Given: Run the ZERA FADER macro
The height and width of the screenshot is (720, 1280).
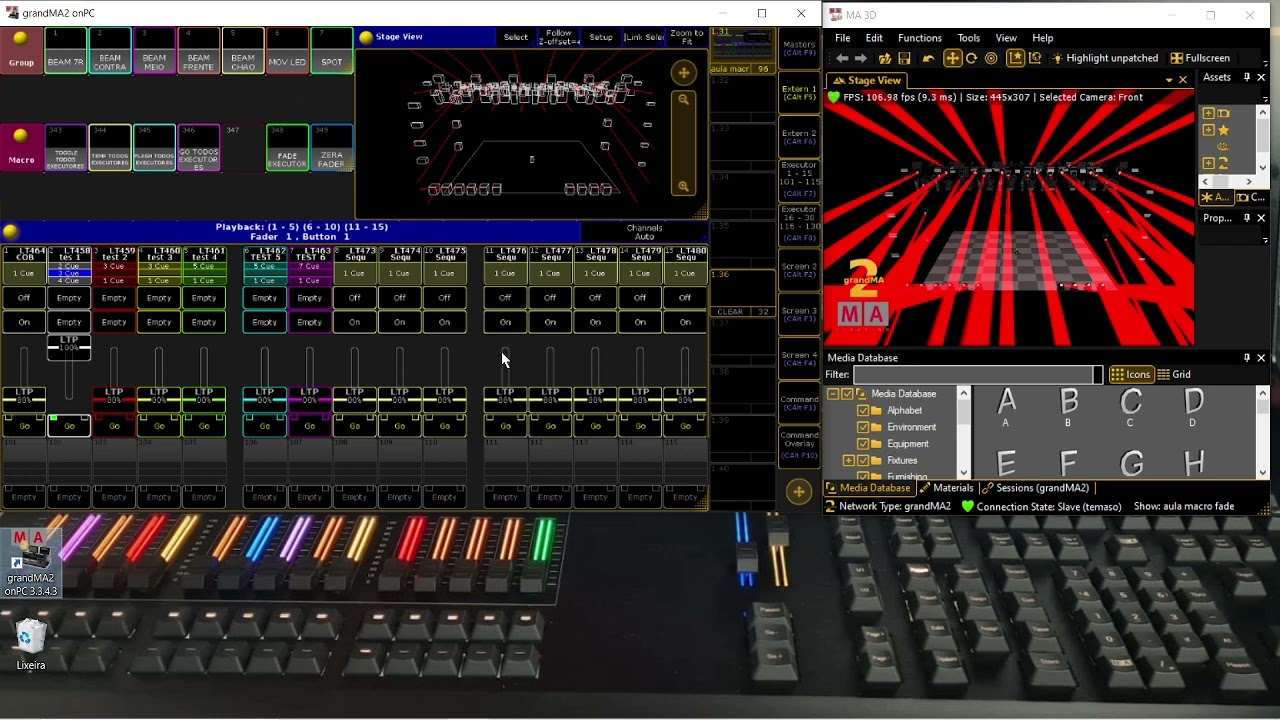Looking at the screenshot, I should click(331, 148).
